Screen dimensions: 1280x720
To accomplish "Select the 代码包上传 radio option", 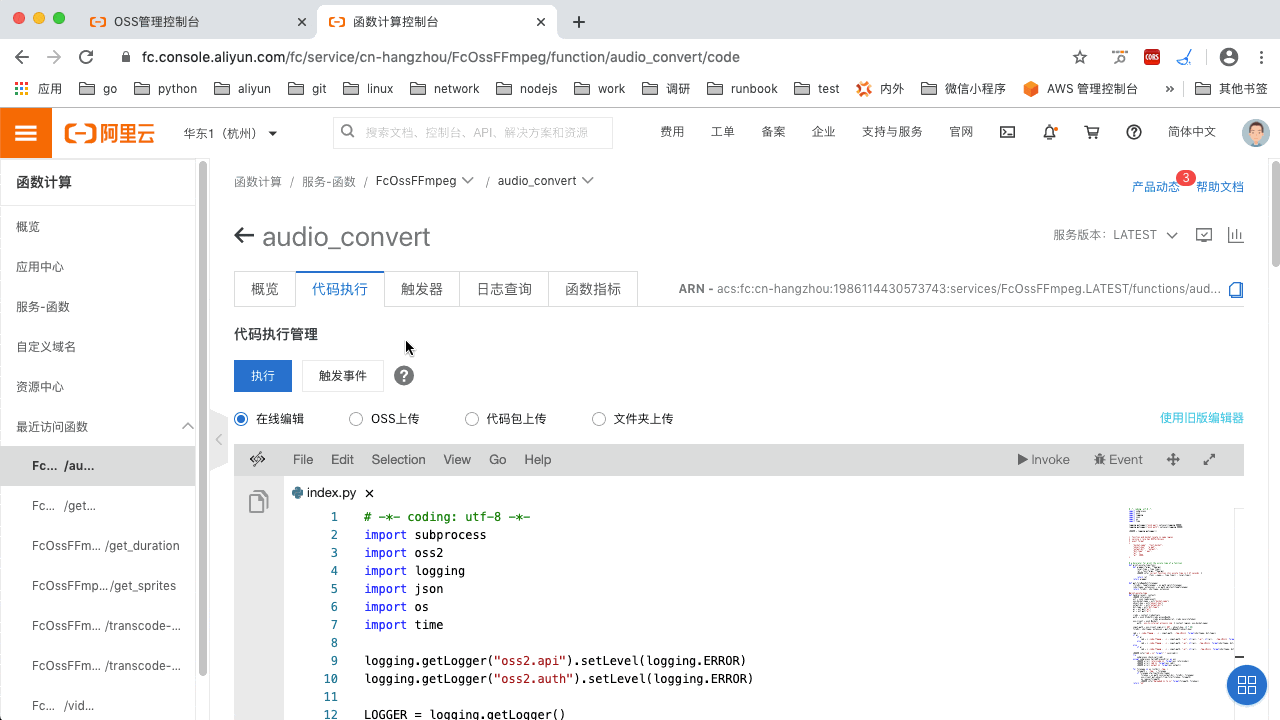I will point(472,419).
